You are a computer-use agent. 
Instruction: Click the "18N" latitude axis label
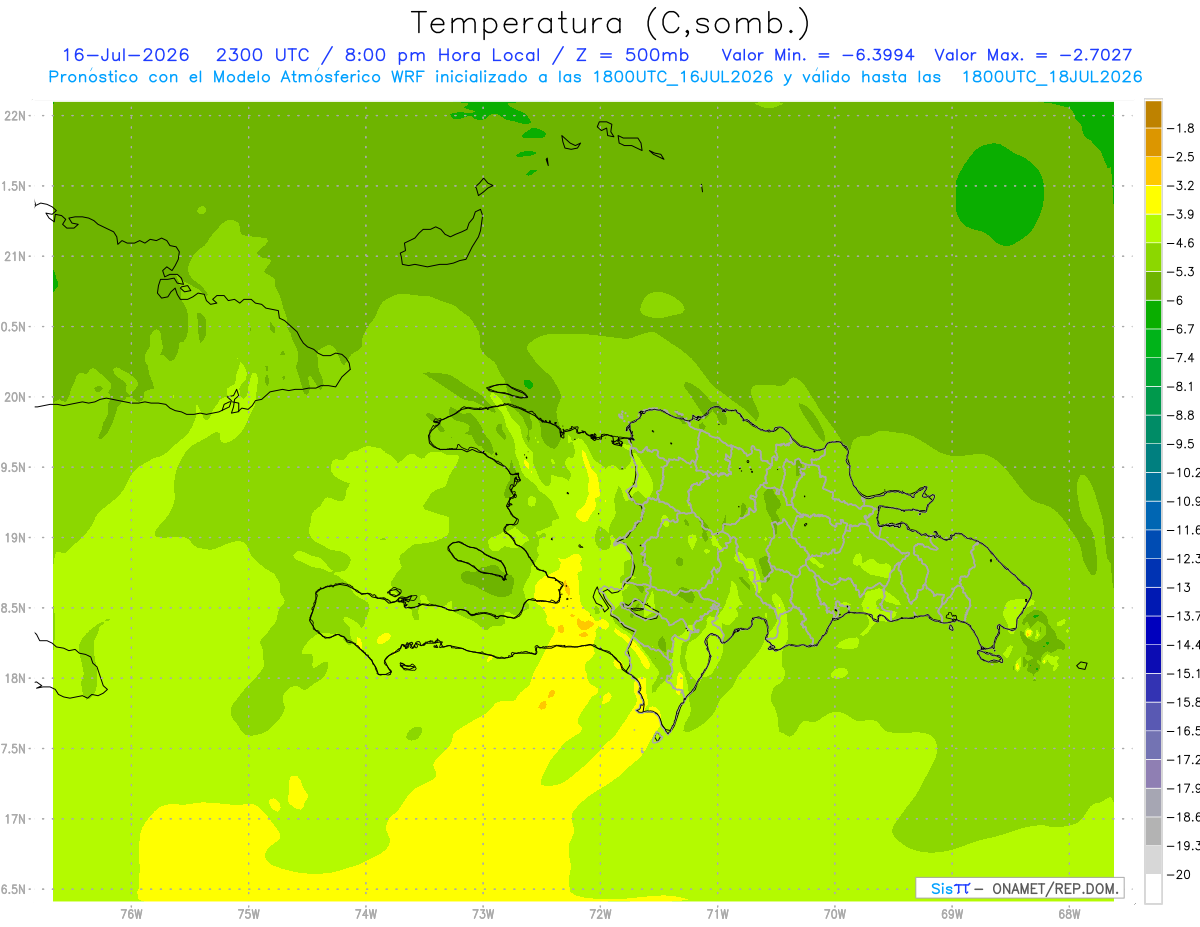15,679
